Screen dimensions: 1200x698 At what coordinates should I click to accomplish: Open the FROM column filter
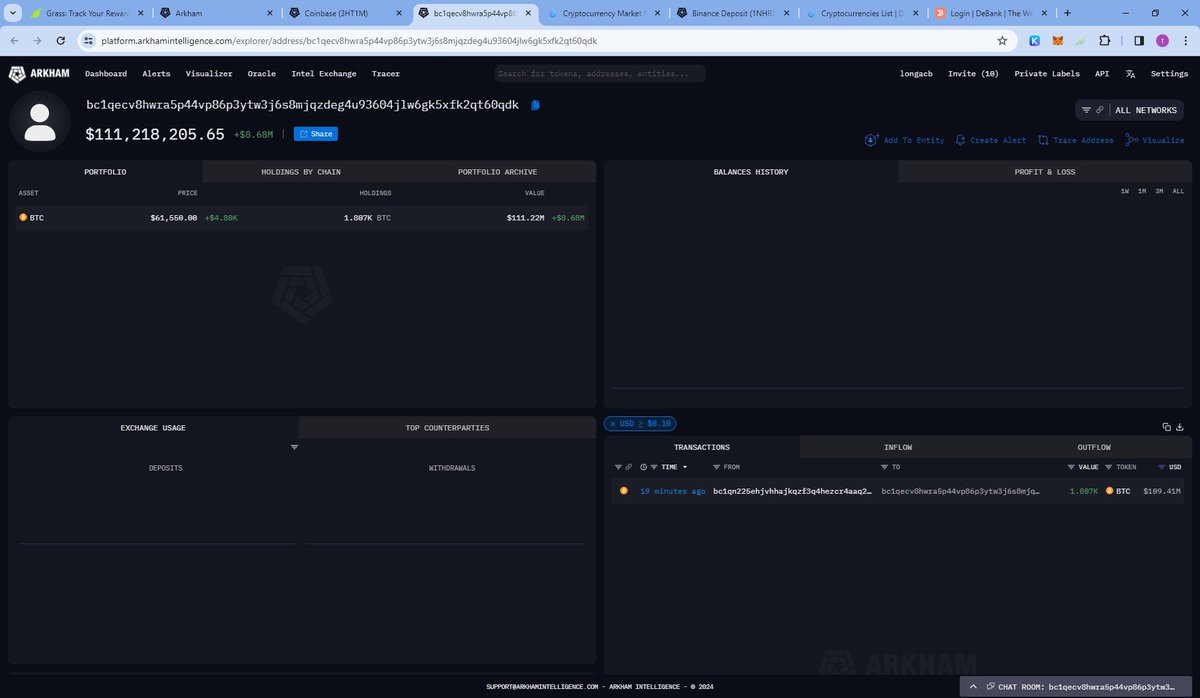click(716, 467)
